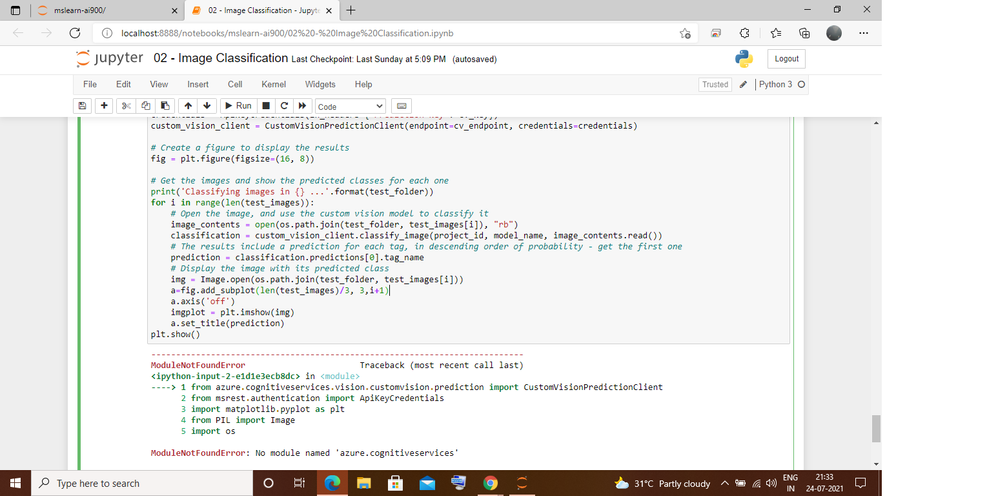Open the weather widget 31°C Partly cloudy
This screenshot has height=496, width=998.
point(662,483)
